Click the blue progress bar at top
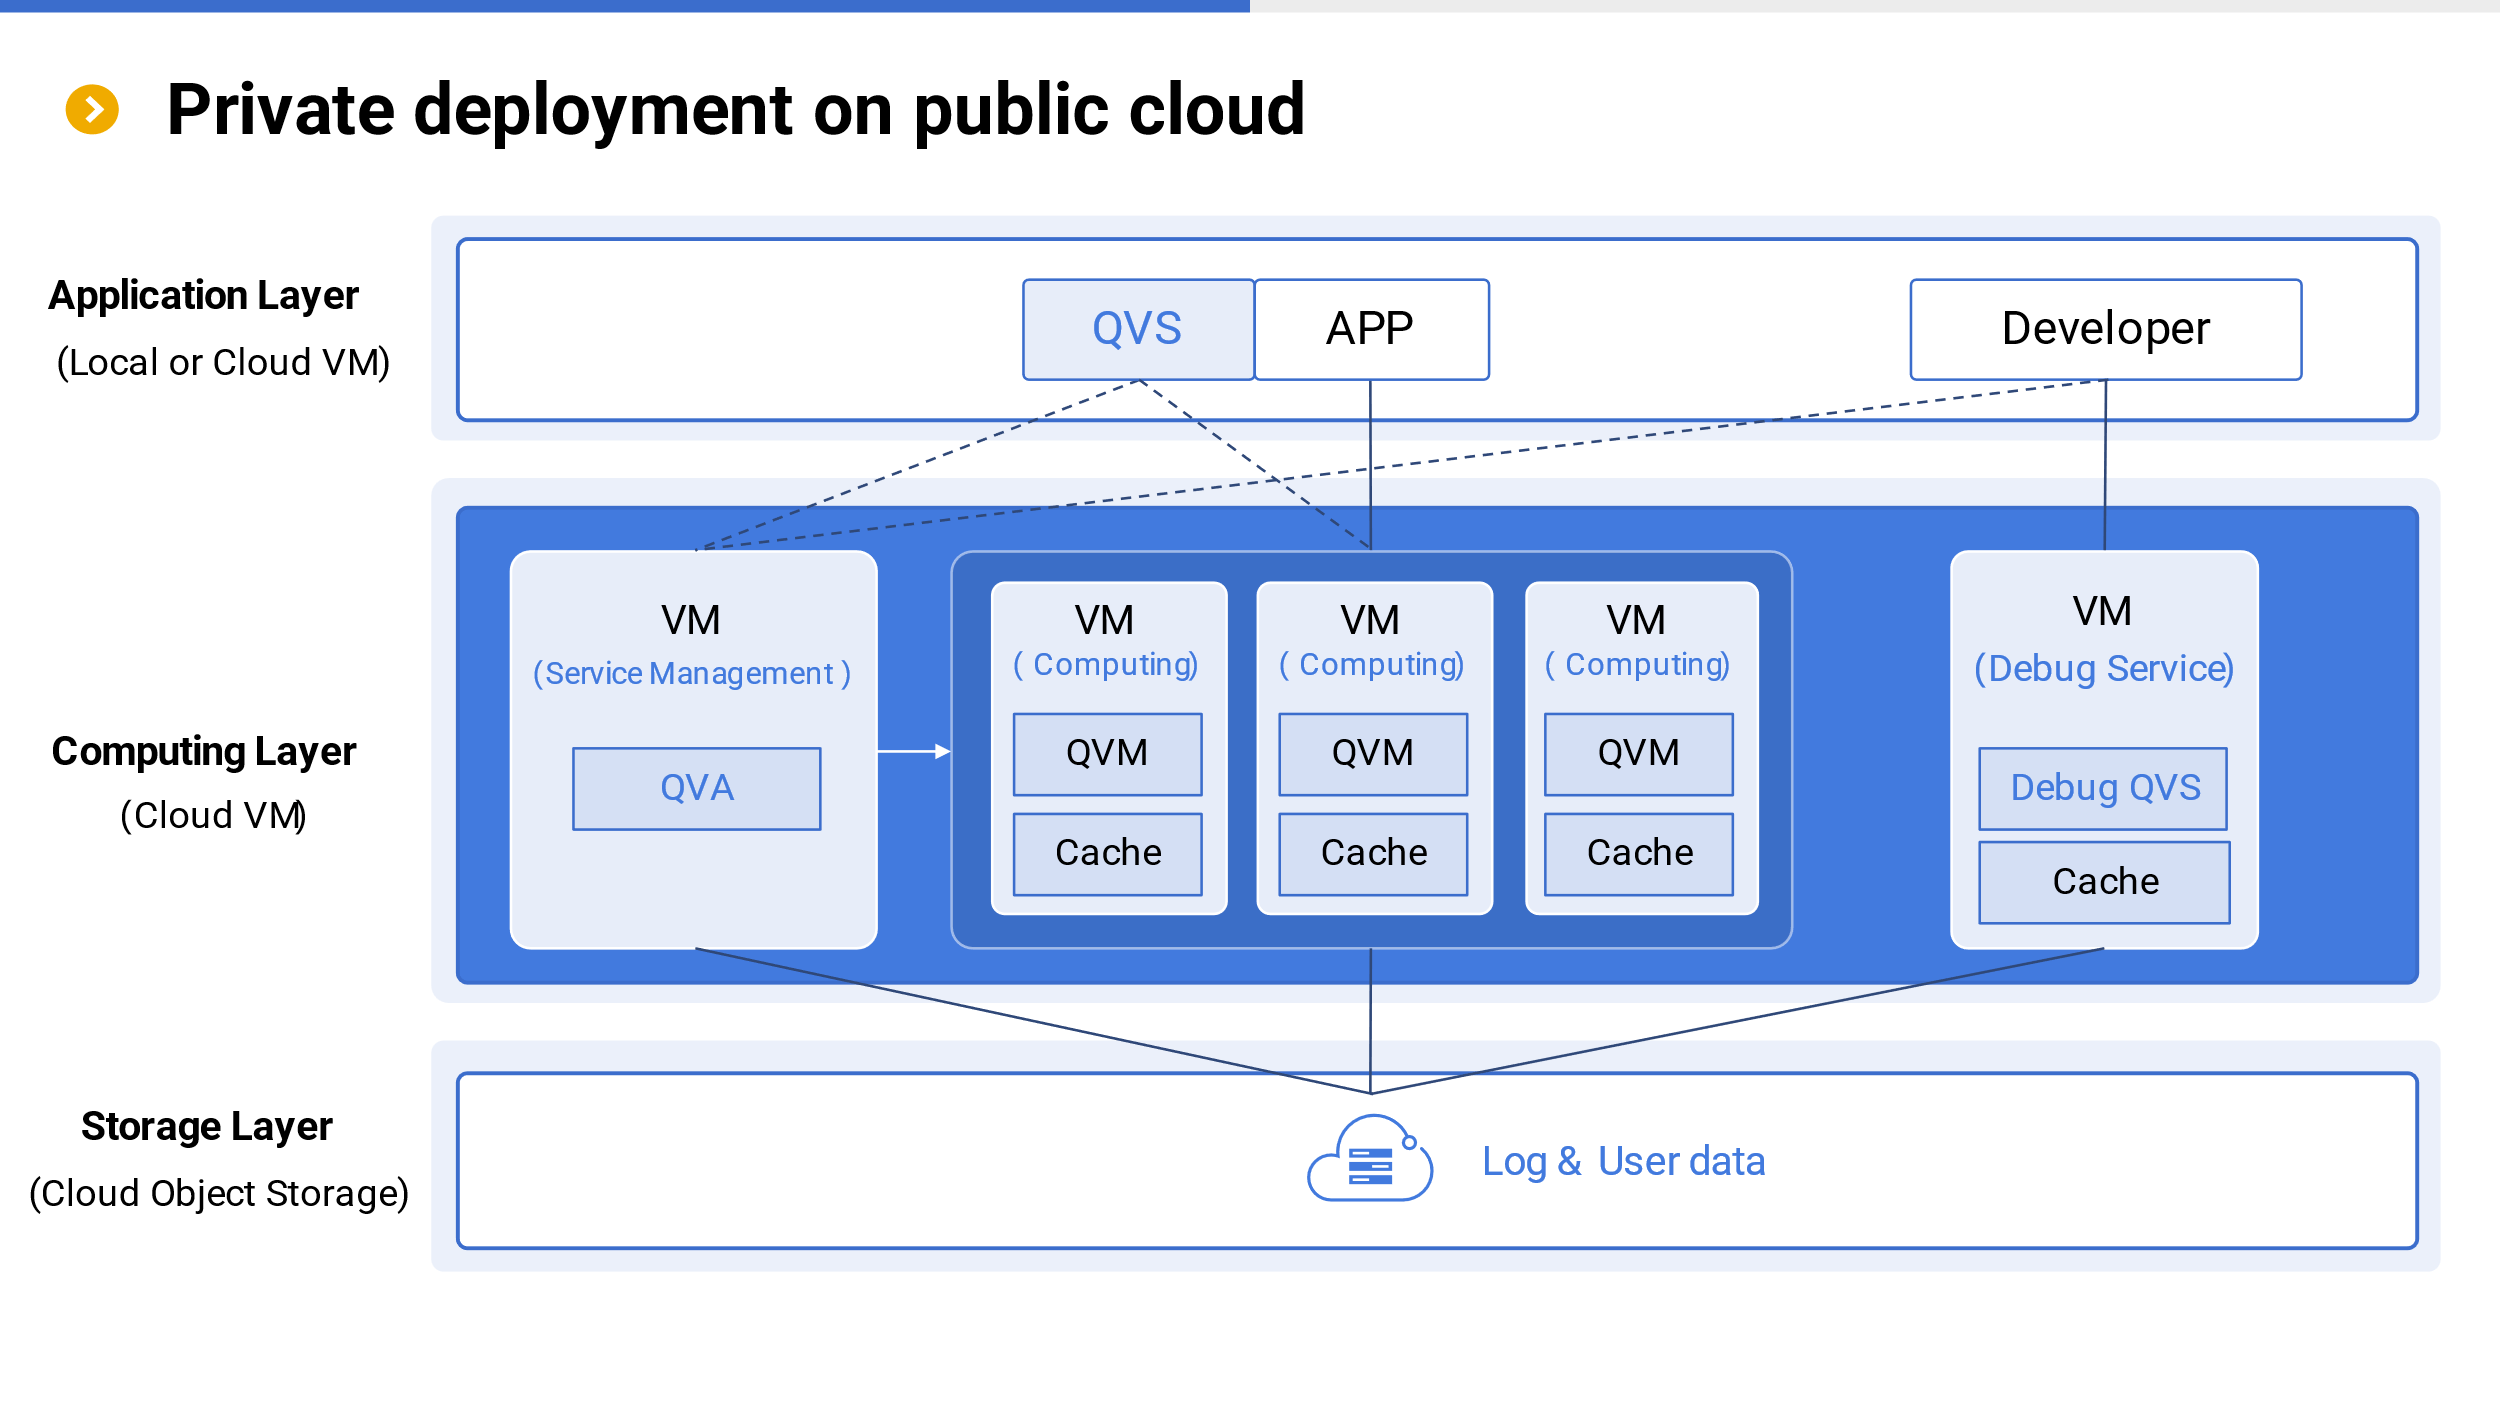This screenshot has width=2500, height=1406. coord(624,6)
